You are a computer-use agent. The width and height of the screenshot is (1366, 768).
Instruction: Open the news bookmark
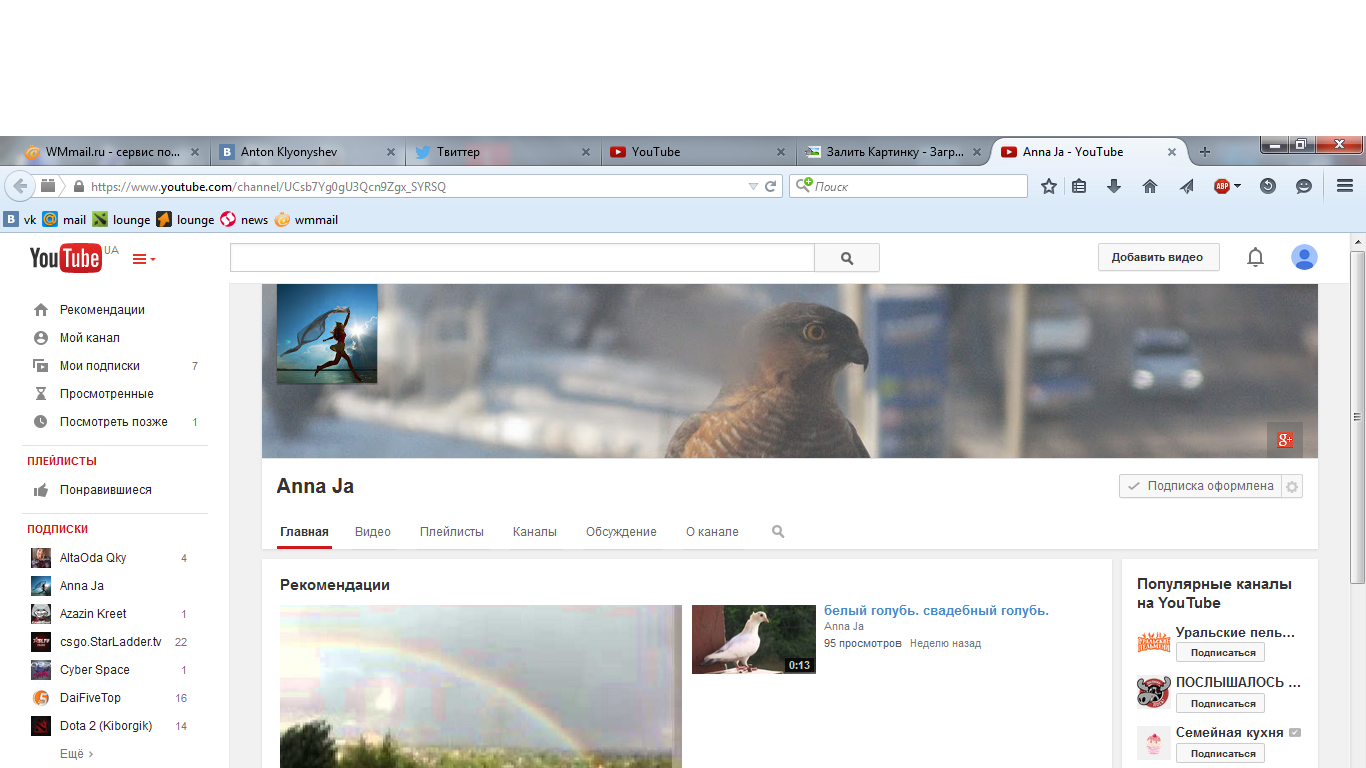tap(244, 220)
